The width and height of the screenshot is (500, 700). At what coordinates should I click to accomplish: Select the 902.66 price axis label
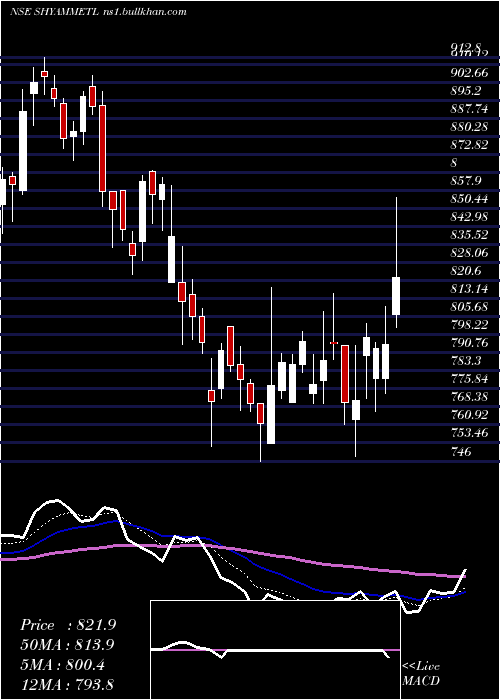468,73
